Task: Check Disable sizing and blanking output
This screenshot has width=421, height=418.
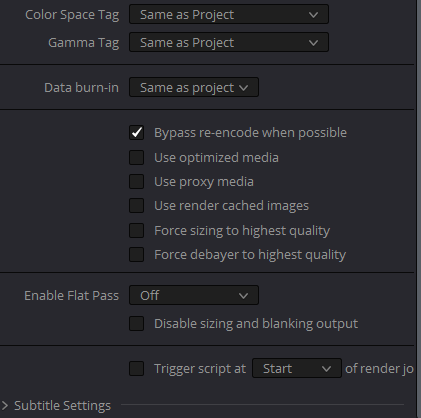Action: [x=137, y=324]
